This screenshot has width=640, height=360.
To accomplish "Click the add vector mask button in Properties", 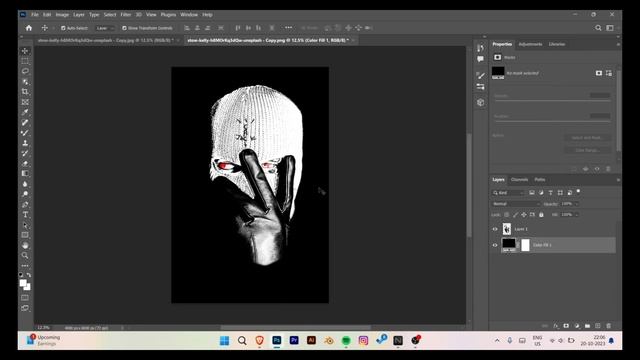I will [x=609, y=73].
